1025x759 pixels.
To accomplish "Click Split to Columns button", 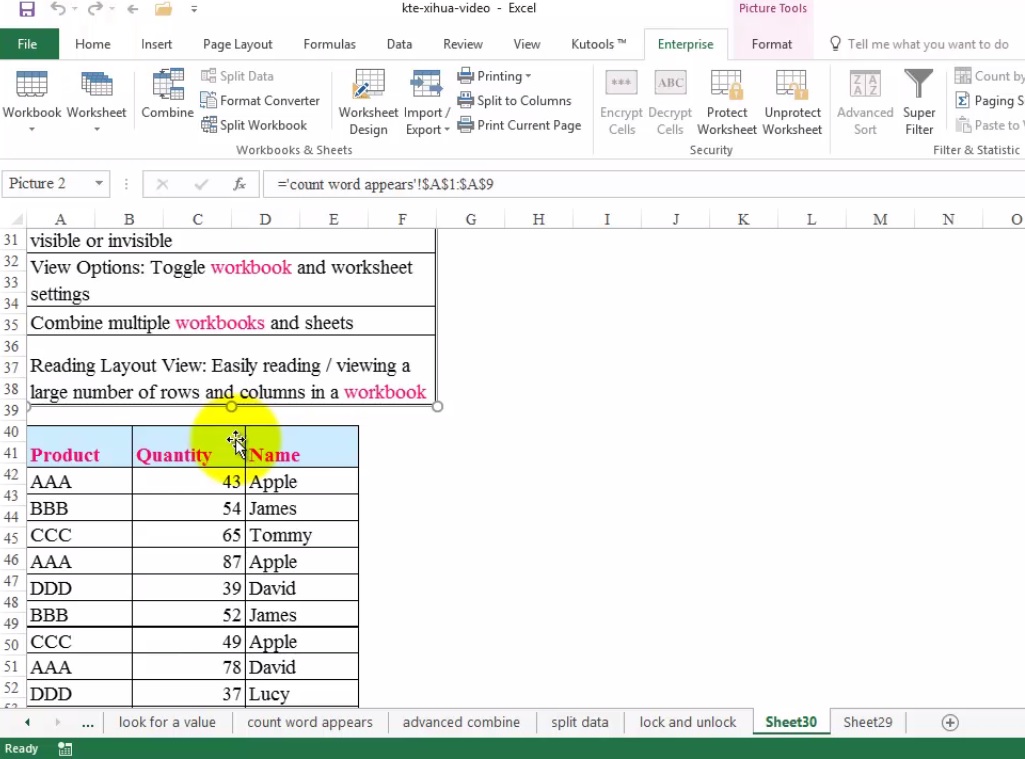I will tap(514, 101).
